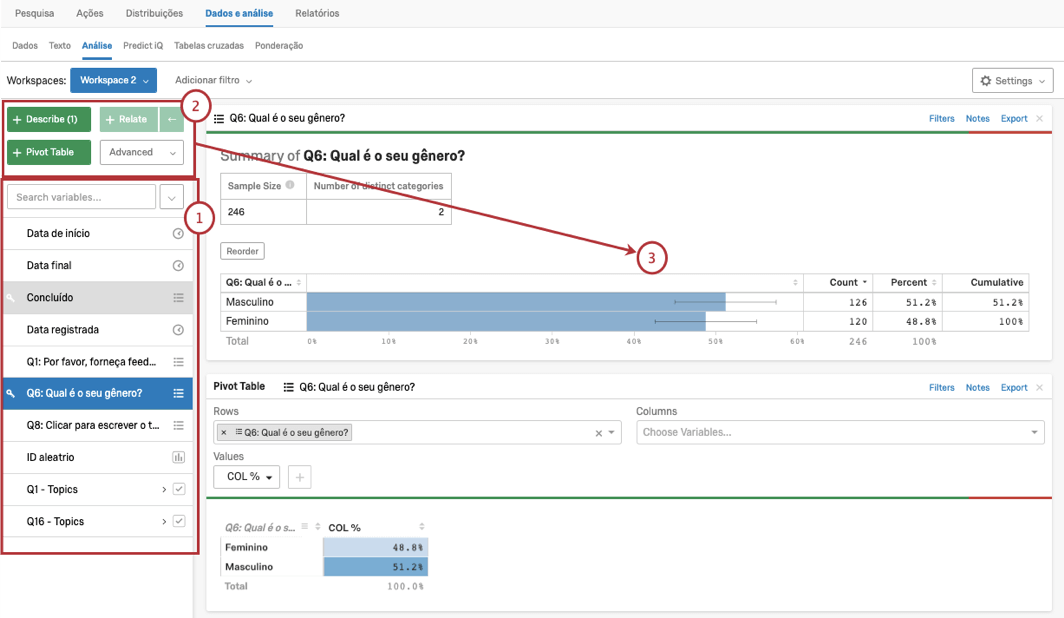Open Filters on the Pivot Table card
Image resolution: width=1064 pixels, height=618 pixels.
point(942,387)
